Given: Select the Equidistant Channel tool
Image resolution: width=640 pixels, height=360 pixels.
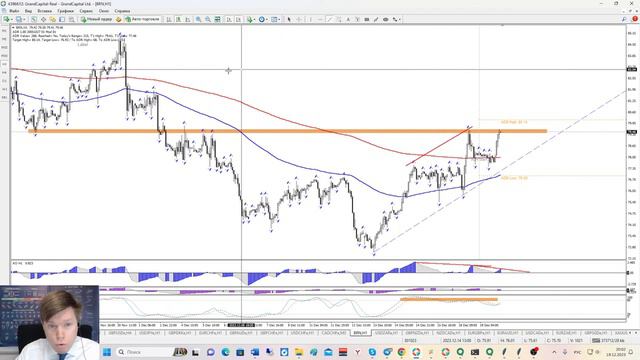Looking at the screenshot, I should tap(339, 19).
